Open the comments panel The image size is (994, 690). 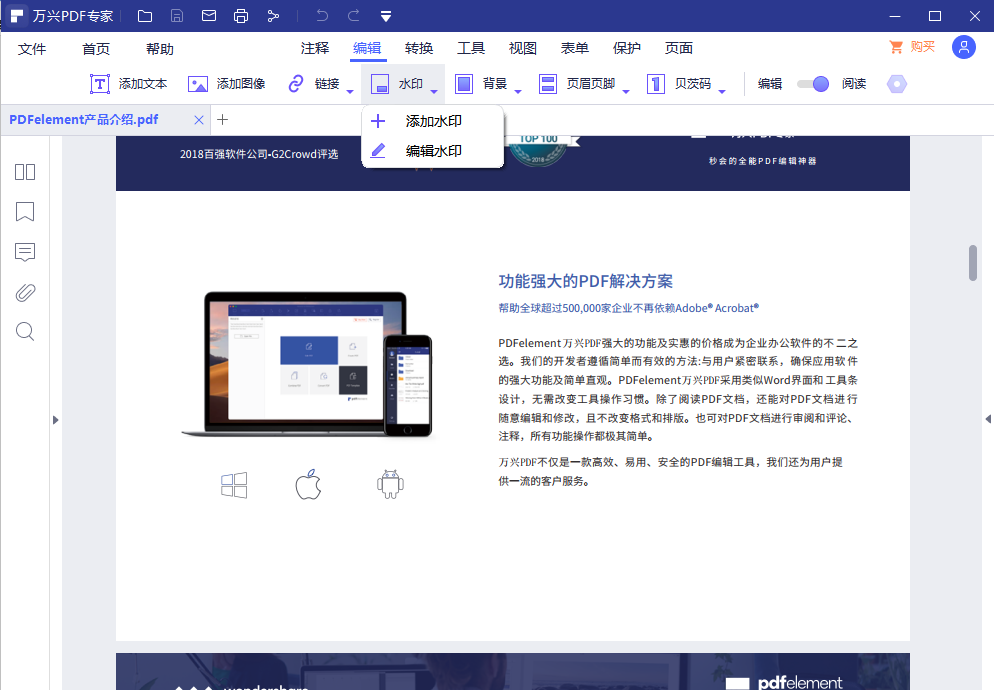click(24, 252)
